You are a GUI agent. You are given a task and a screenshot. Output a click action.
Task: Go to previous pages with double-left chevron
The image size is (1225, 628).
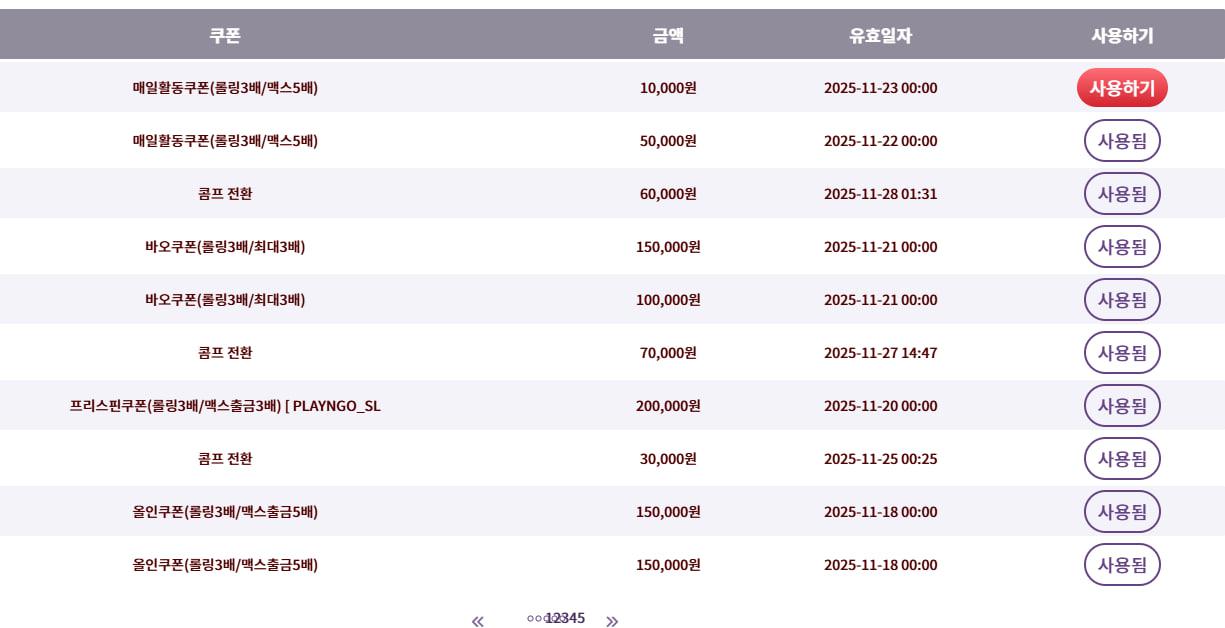click(x=478, y=621)
